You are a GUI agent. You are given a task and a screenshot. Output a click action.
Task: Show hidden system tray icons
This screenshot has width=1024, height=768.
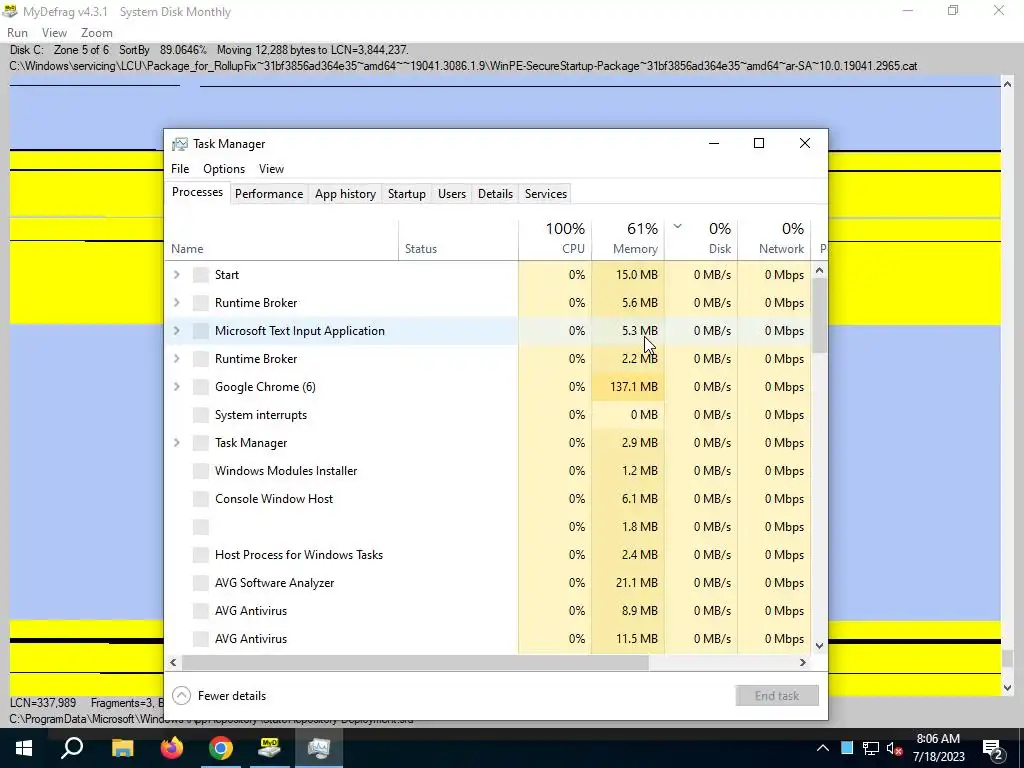pyautogui.click(x=823, y=748)
